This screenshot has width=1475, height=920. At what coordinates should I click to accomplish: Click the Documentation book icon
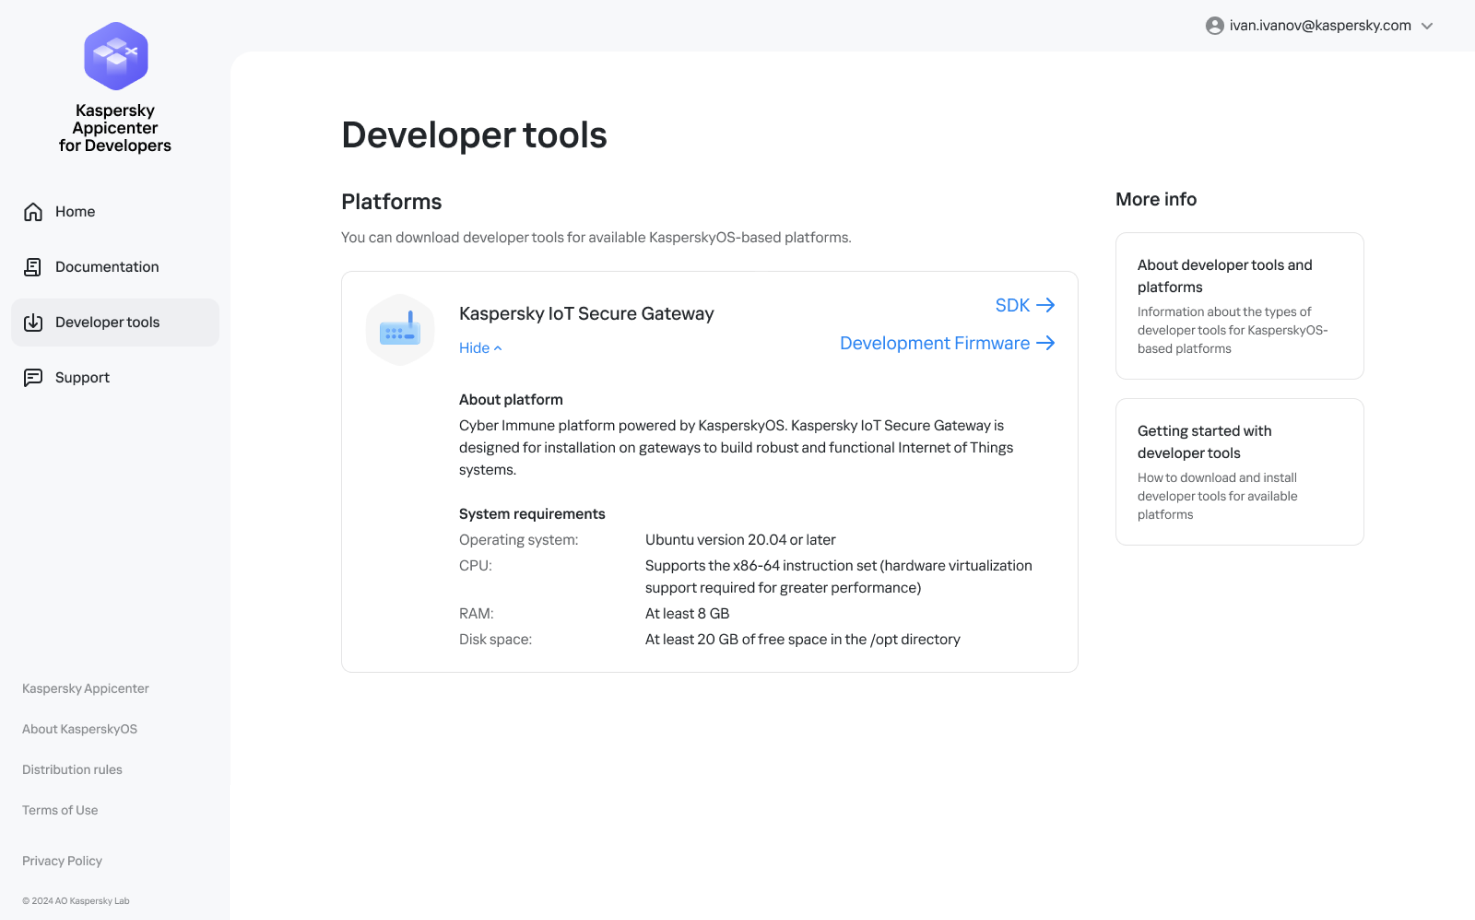point(33,267)
